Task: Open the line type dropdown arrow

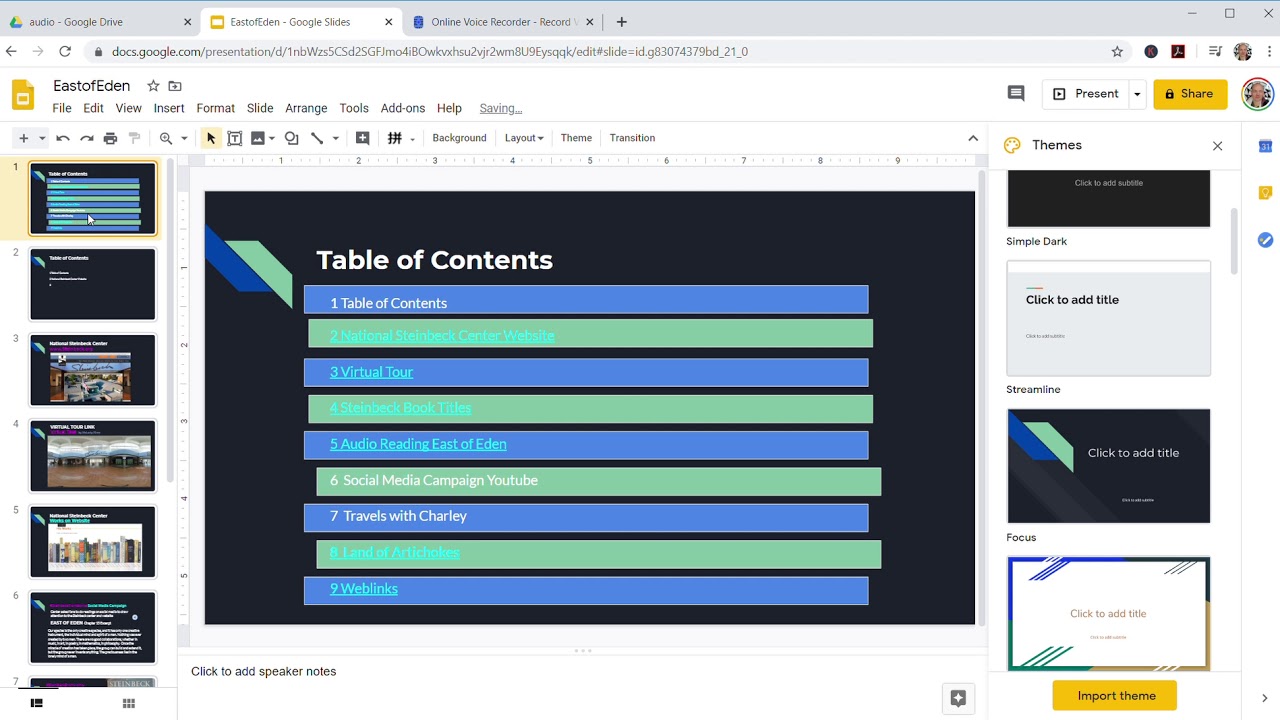Action: pyautogui.click(x=335, y=138)
